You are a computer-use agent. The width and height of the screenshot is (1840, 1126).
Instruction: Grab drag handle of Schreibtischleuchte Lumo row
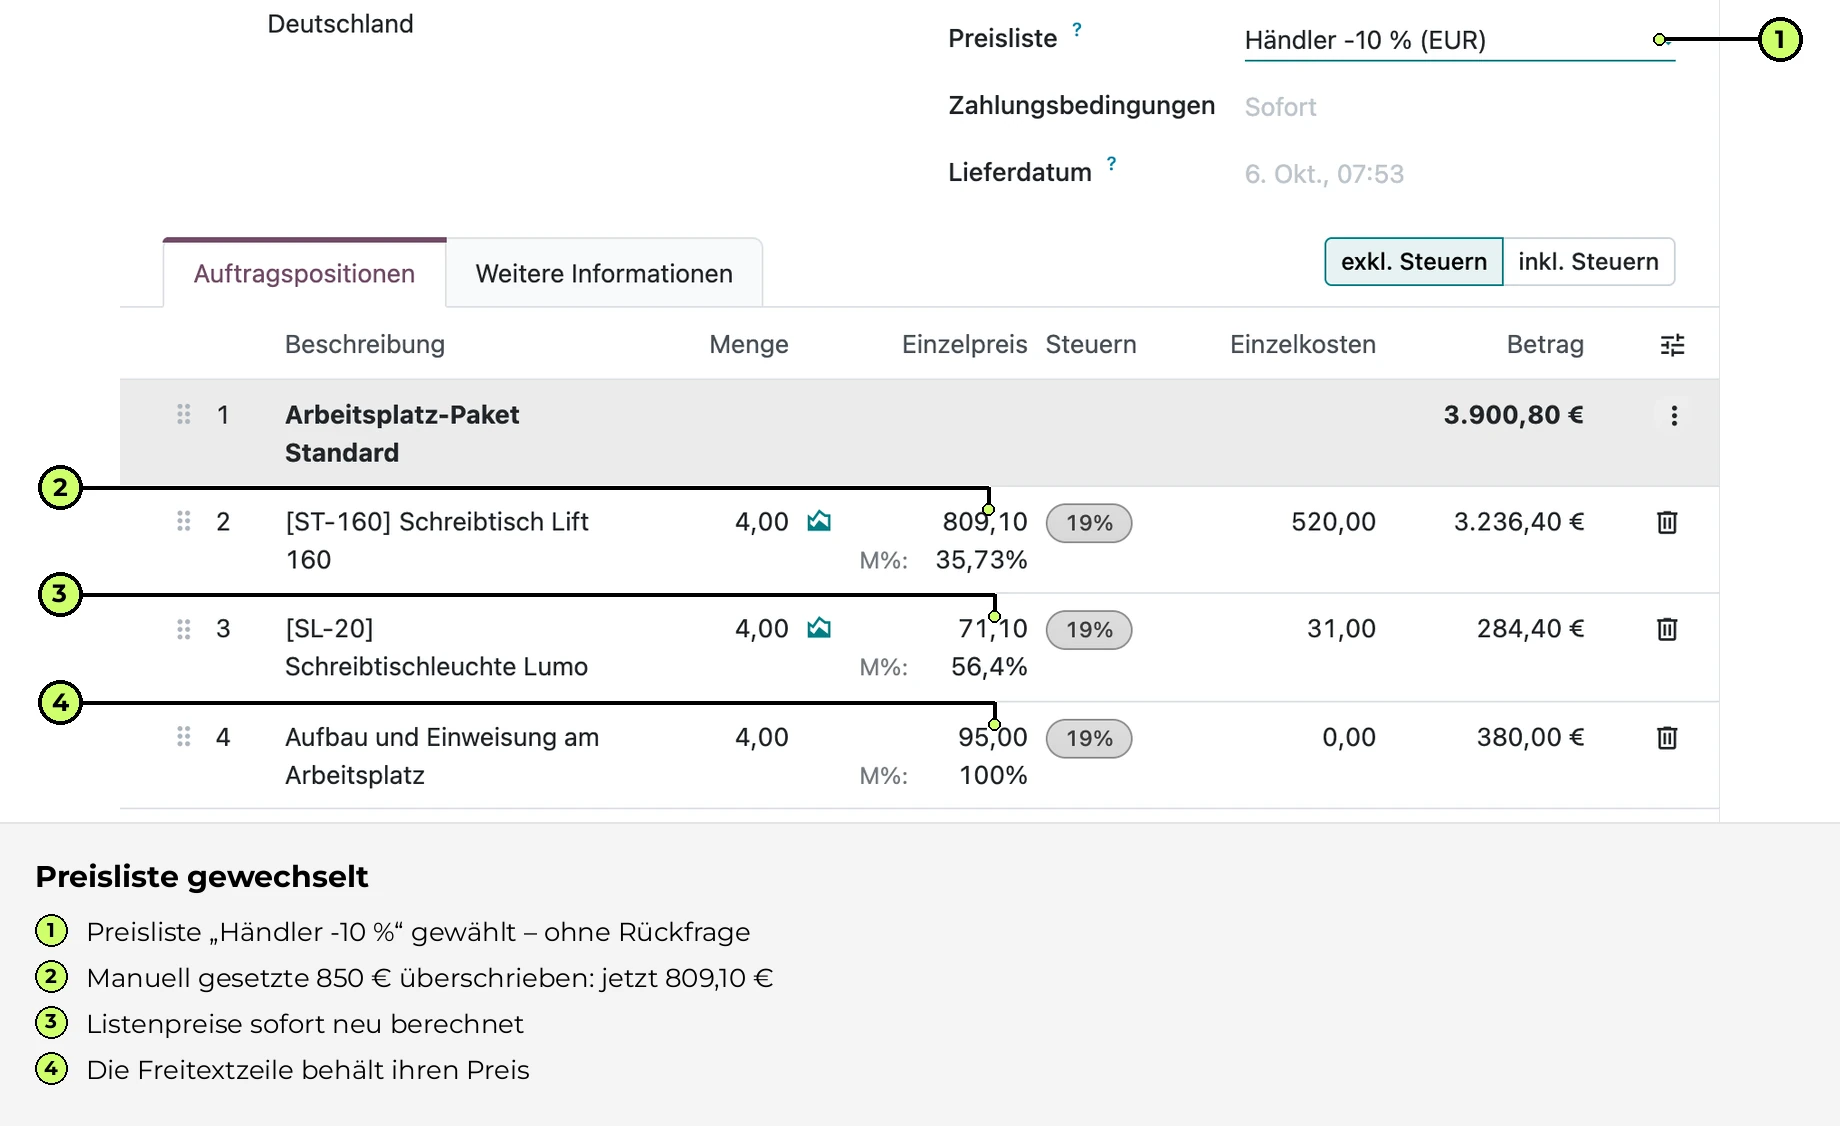184,629
